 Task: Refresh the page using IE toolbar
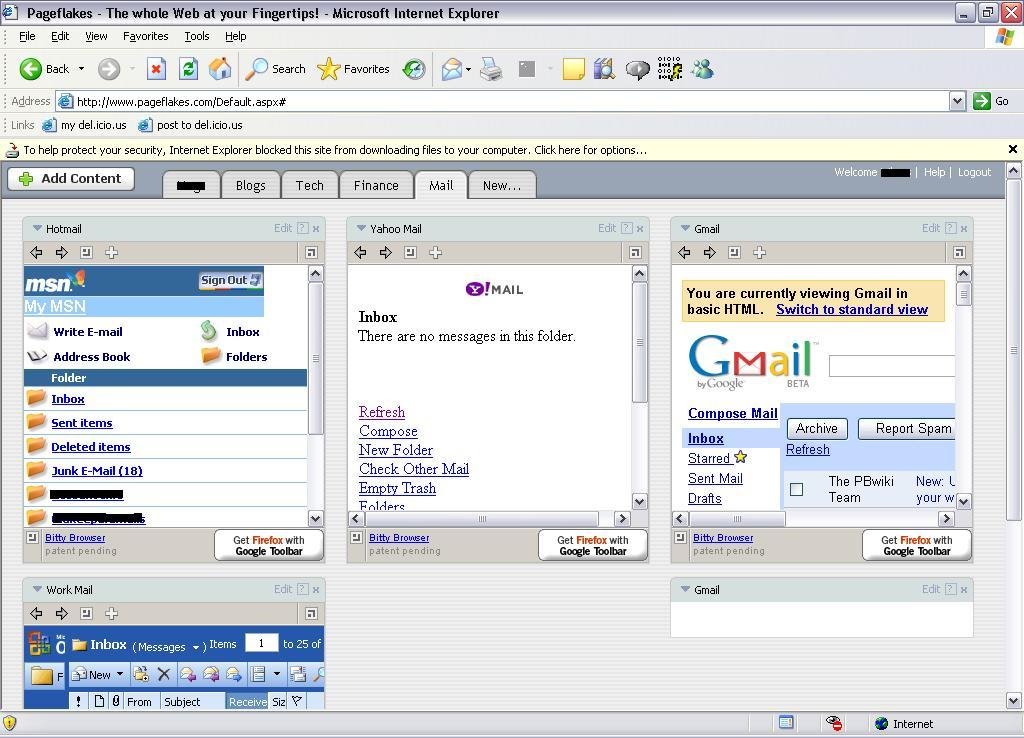pyautogui.click(x=188, y=69)
